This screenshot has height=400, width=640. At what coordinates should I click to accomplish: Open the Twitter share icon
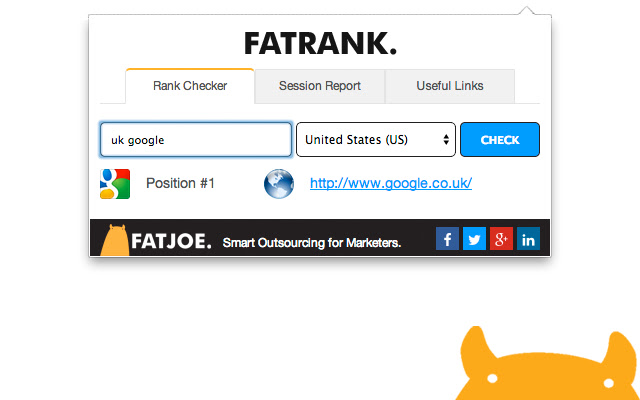pyautogui.click(x=474, y=239)
